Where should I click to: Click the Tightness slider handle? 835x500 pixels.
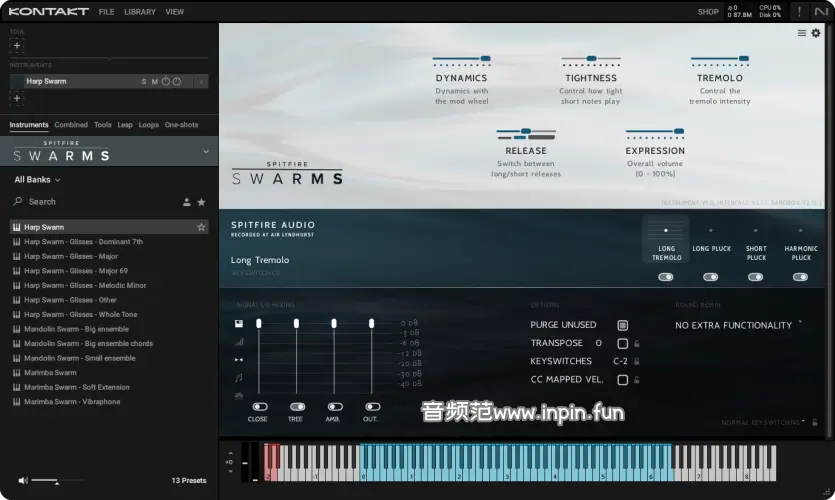click(x=591, y=58)
